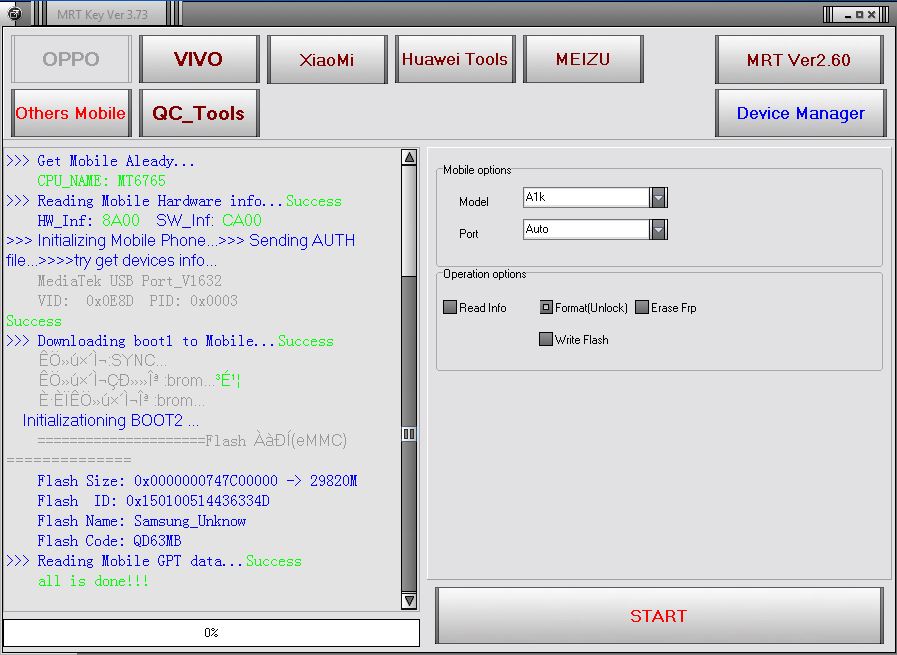Click the Initializationing BOOT2 log line

coord(111,420)
